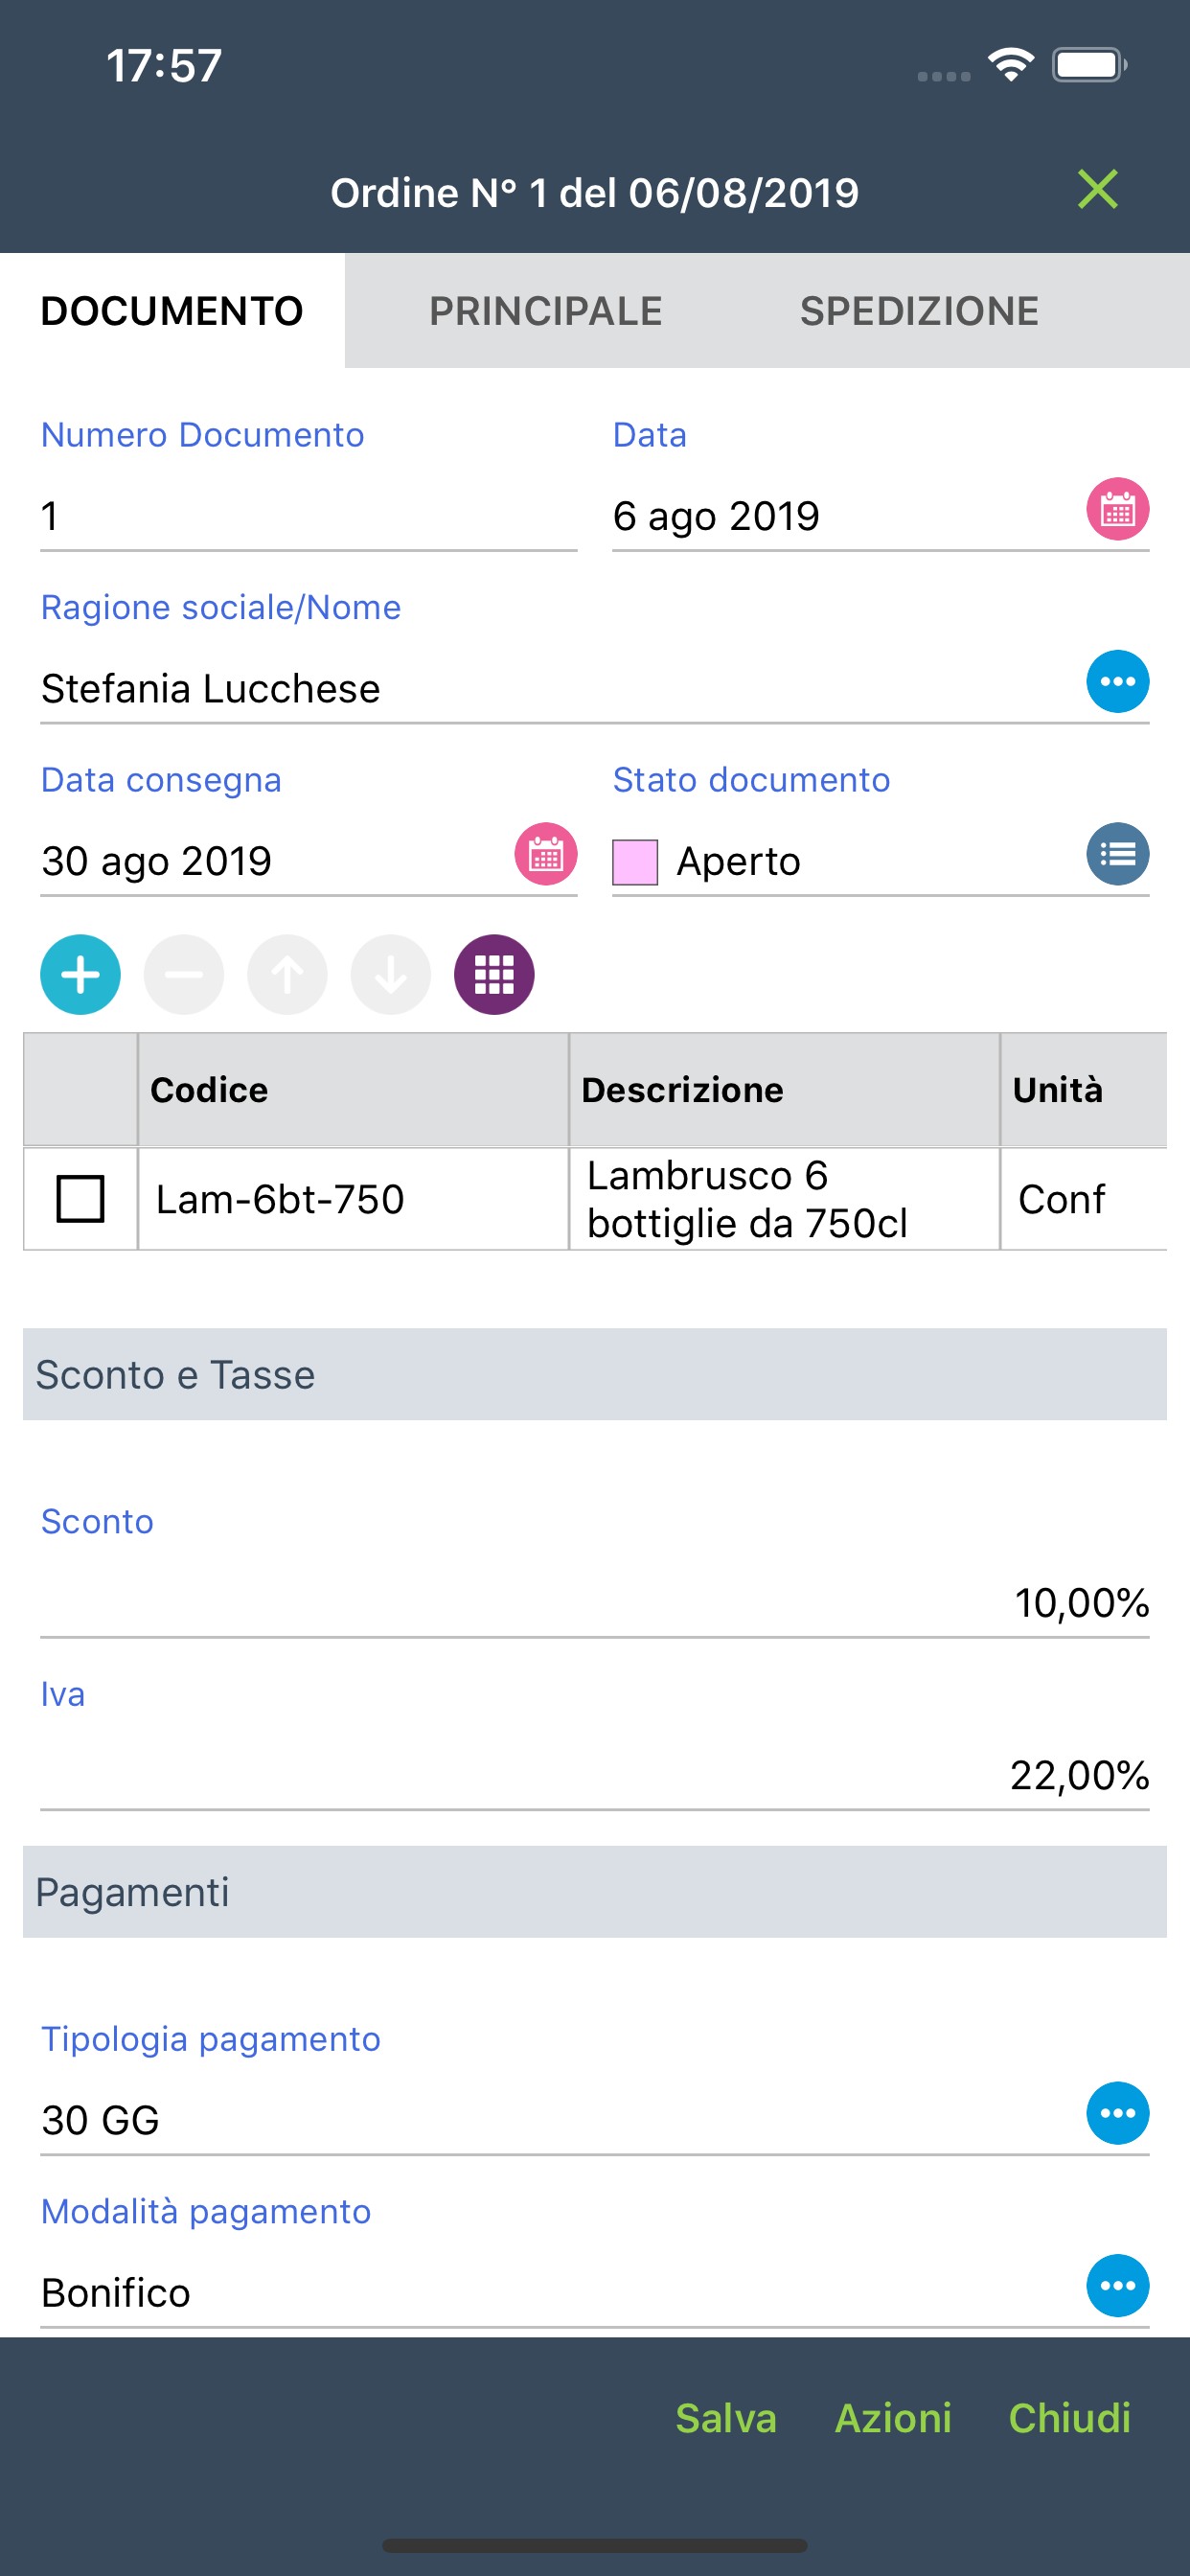The width and height of the screenshot is (1190, 2576).
Task: Tap the blue add row plus icon
Action: (80, 975)
